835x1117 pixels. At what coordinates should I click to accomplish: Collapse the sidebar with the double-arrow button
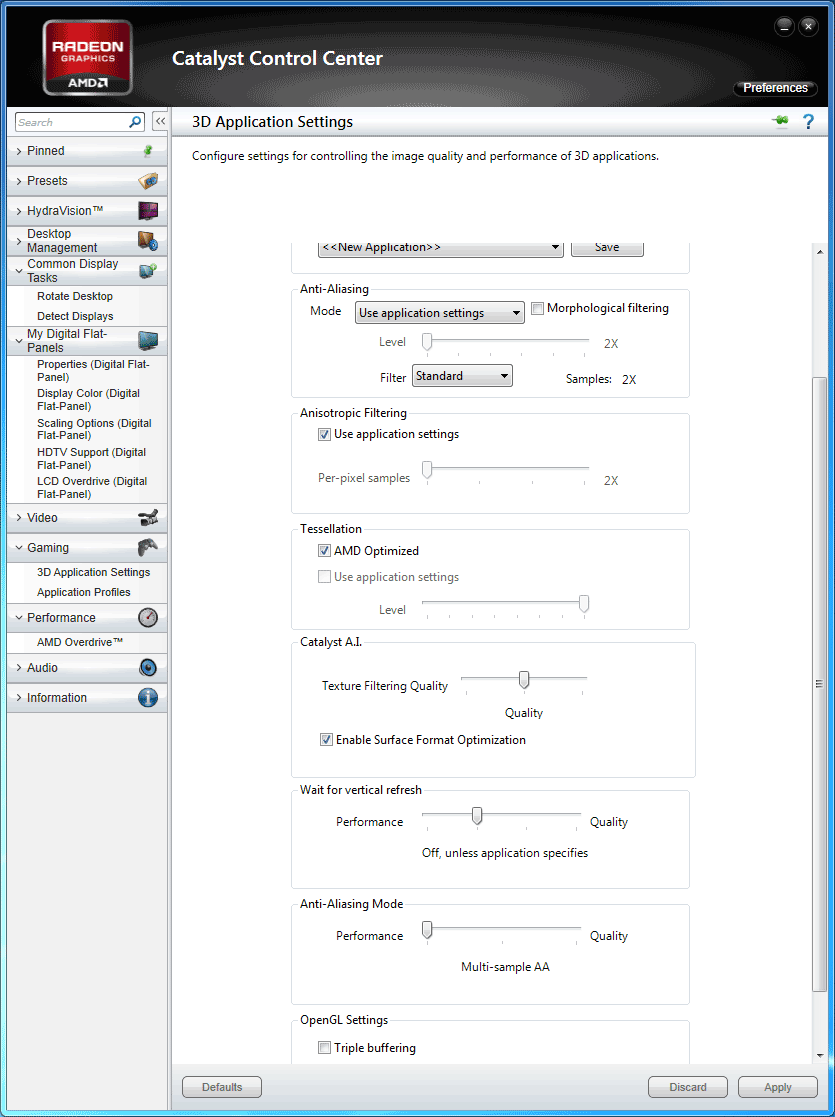(160, 122)
